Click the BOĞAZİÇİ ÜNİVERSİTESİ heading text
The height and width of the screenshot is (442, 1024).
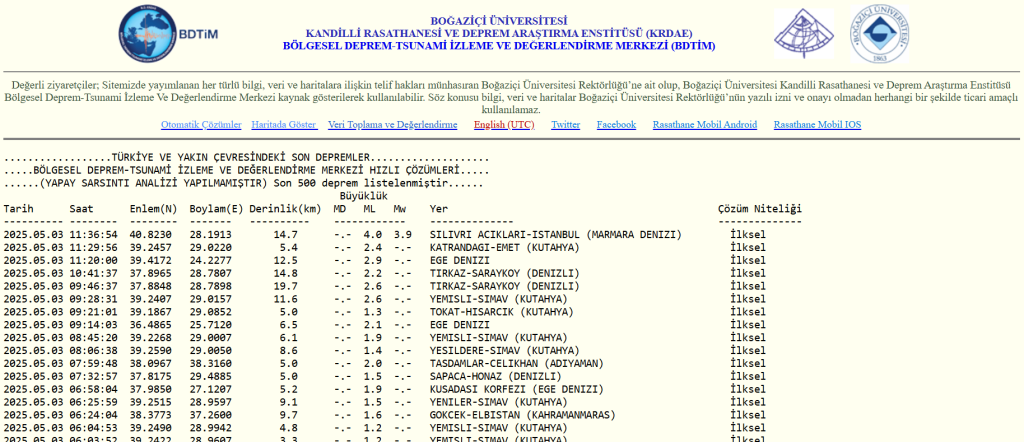click(x=499, y=21)
